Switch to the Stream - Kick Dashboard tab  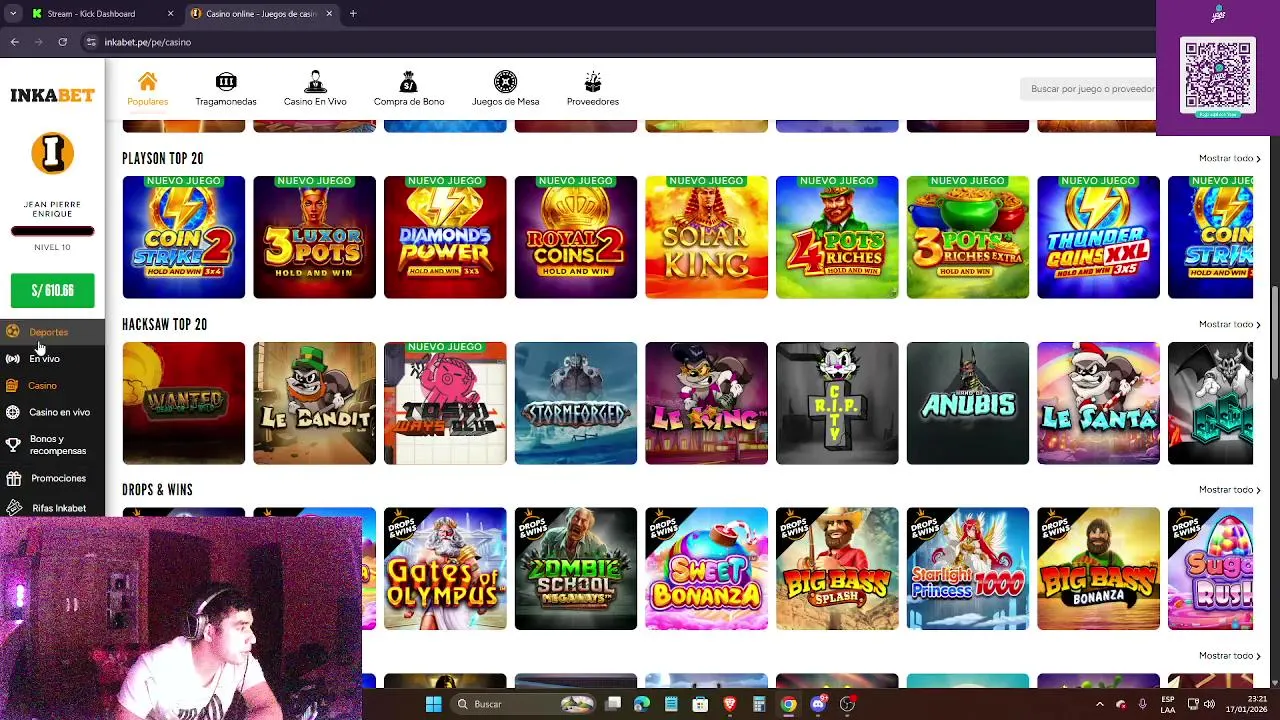coord(100,14)
